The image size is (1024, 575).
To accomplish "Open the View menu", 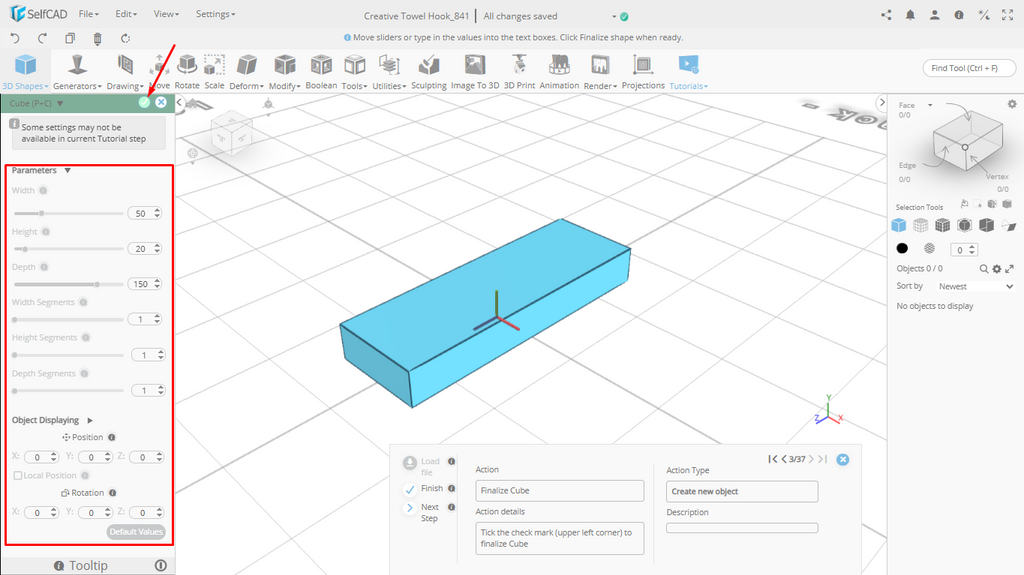I will 167,14.
